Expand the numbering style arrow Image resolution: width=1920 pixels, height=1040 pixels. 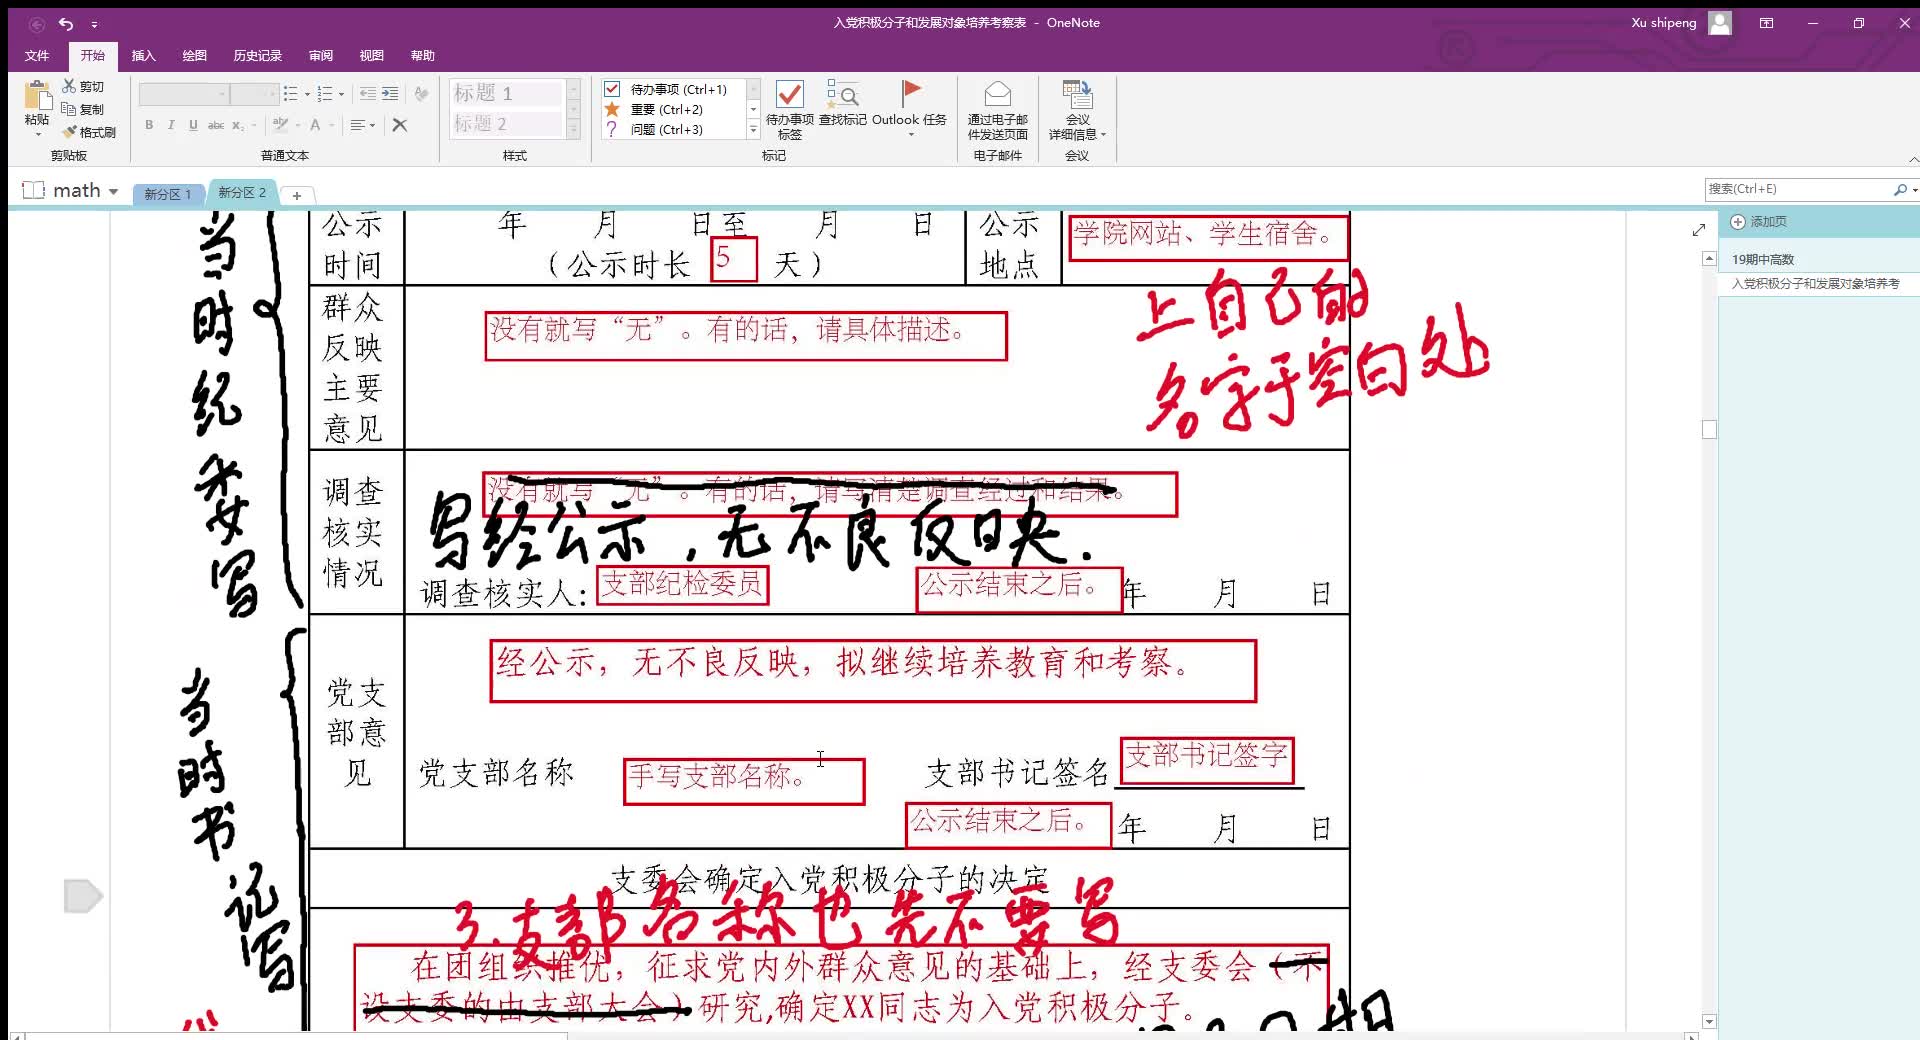pyautogui.click(x=341, y=94)
